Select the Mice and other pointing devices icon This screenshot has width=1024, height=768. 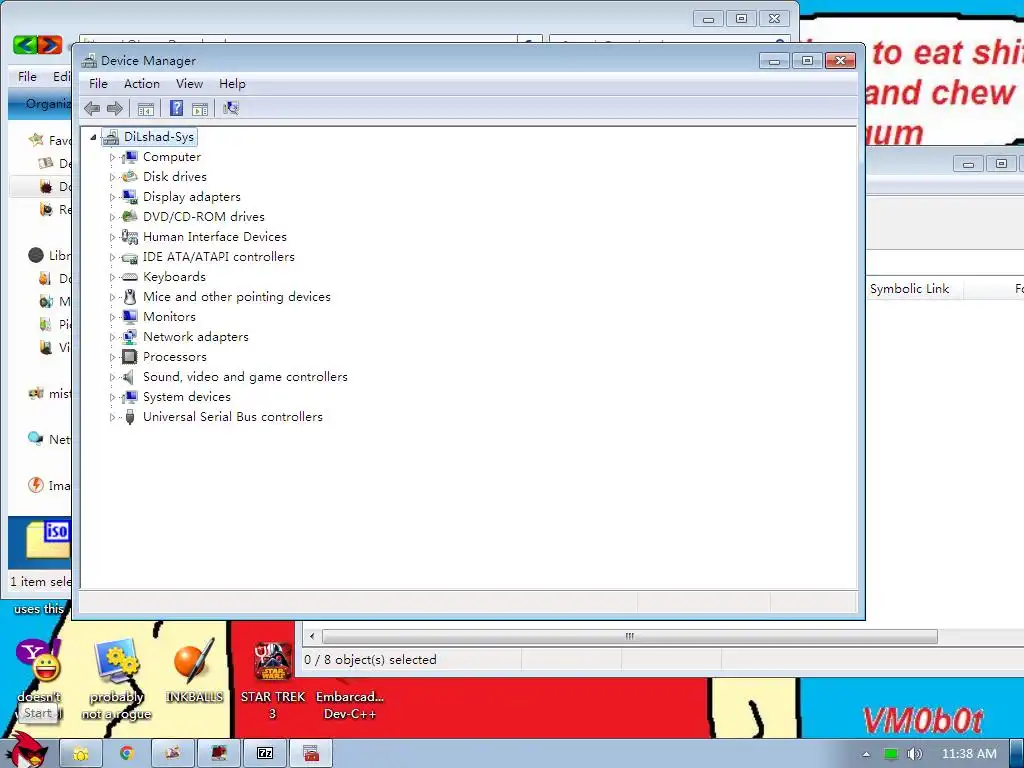coord(130,296)
